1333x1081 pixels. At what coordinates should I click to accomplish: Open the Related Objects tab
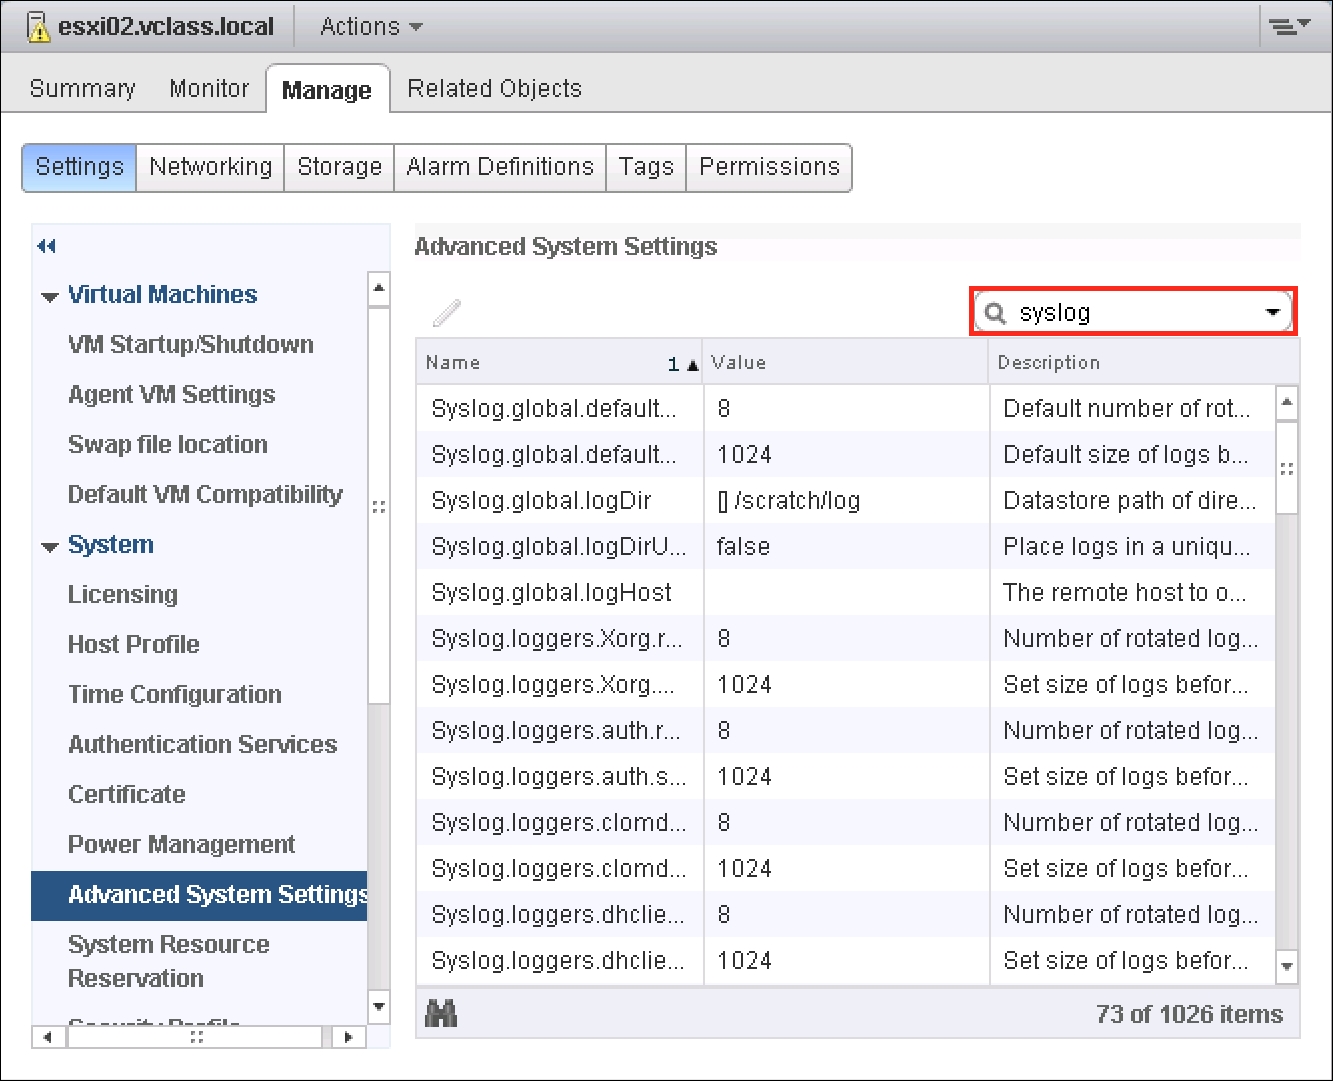(494, 89)
